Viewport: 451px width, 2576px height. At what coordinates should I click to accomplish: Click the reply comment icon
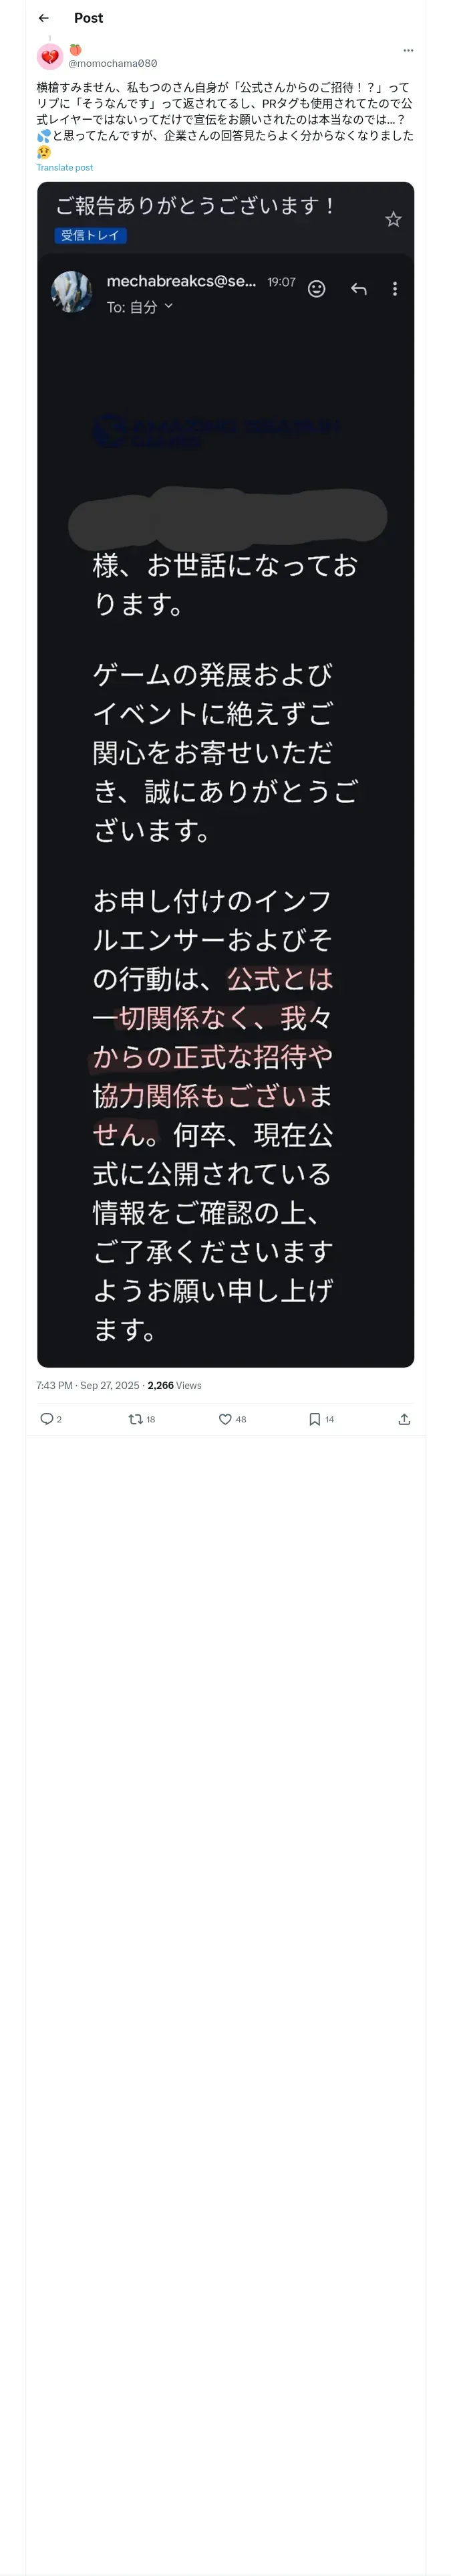(46, 1419)
